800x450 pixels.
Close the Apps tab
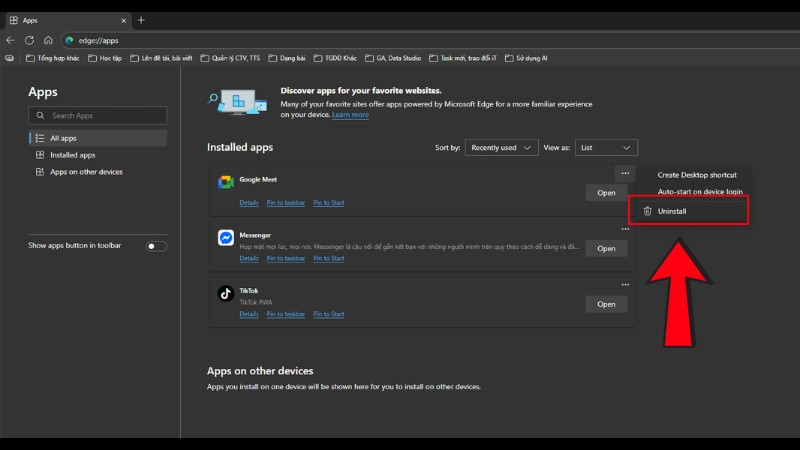point(123,20)
